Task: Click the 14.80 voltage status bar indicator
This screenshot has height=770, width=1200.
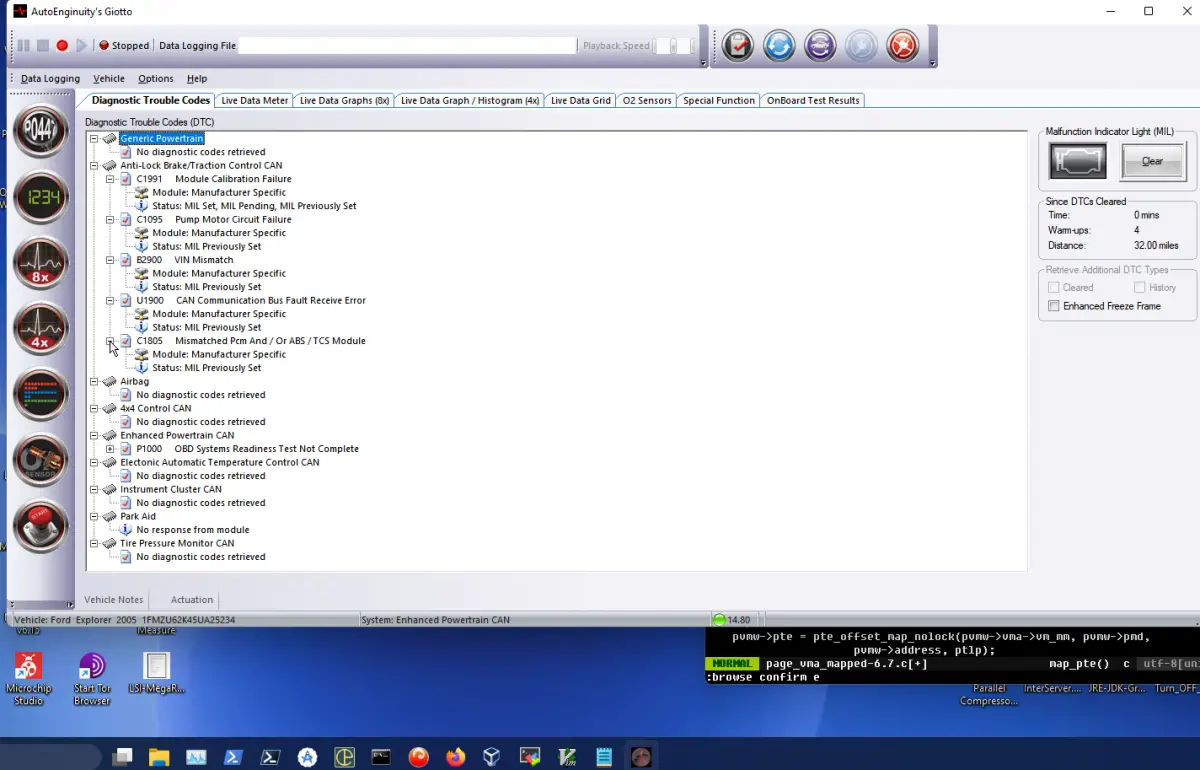Action: point(732,620)
